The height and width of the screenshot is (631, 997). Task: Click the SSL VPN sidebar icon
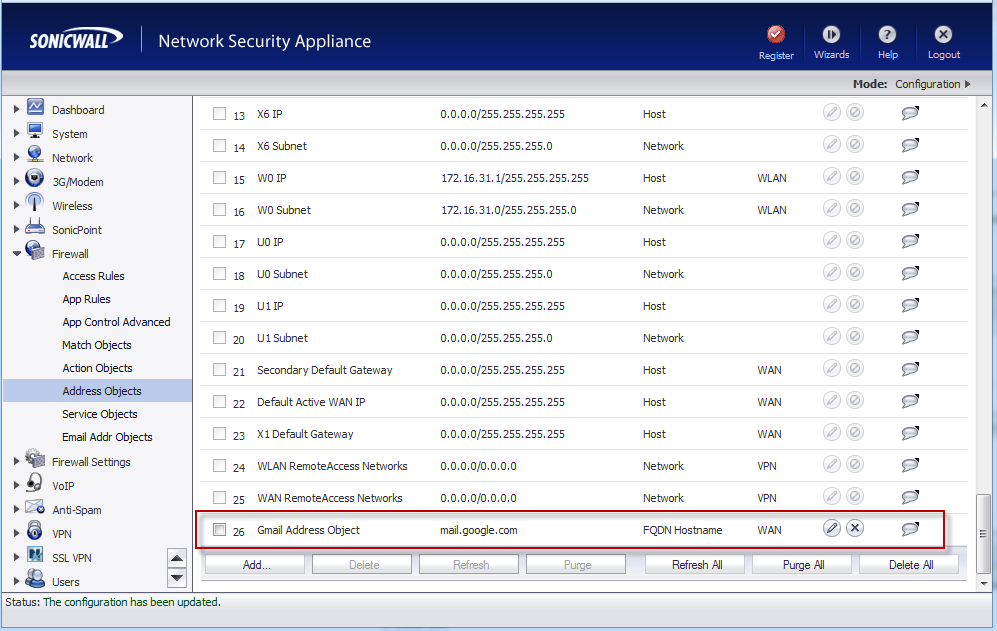tap(35, 555)
